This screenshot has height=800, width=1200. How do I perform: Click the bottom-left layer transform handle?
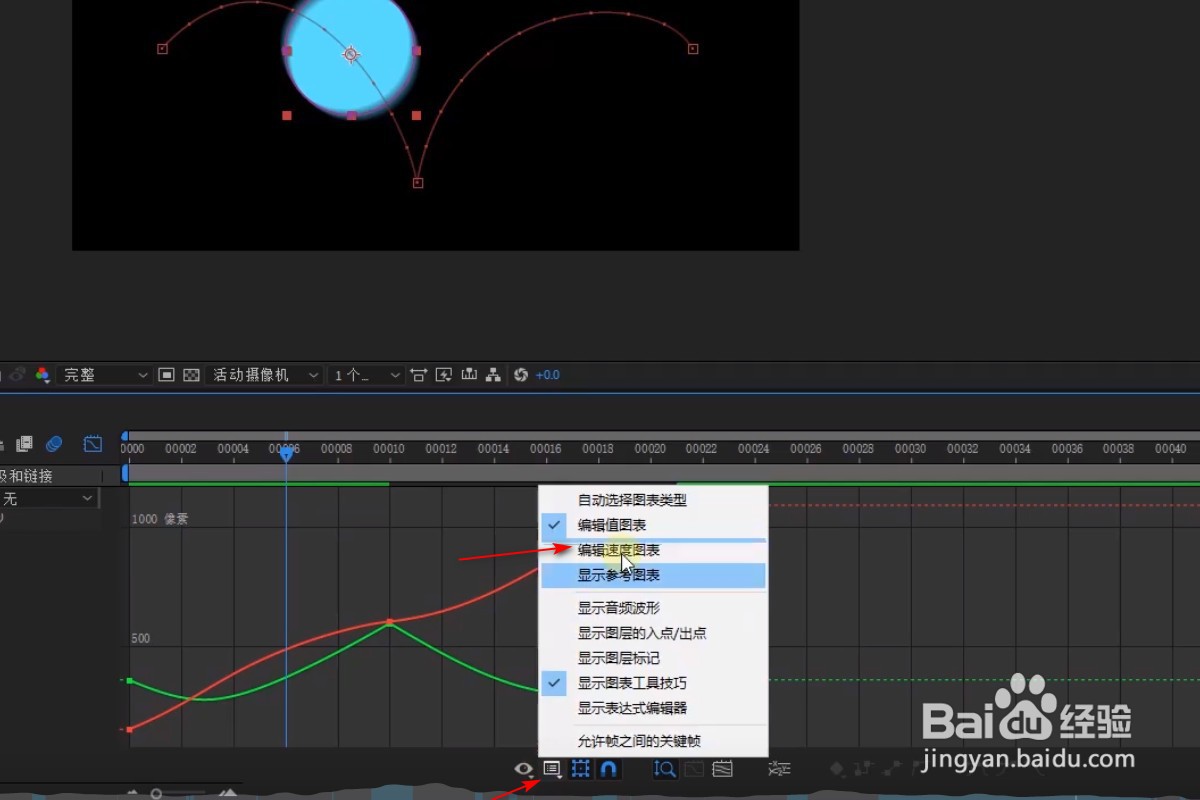coord(287,116)
